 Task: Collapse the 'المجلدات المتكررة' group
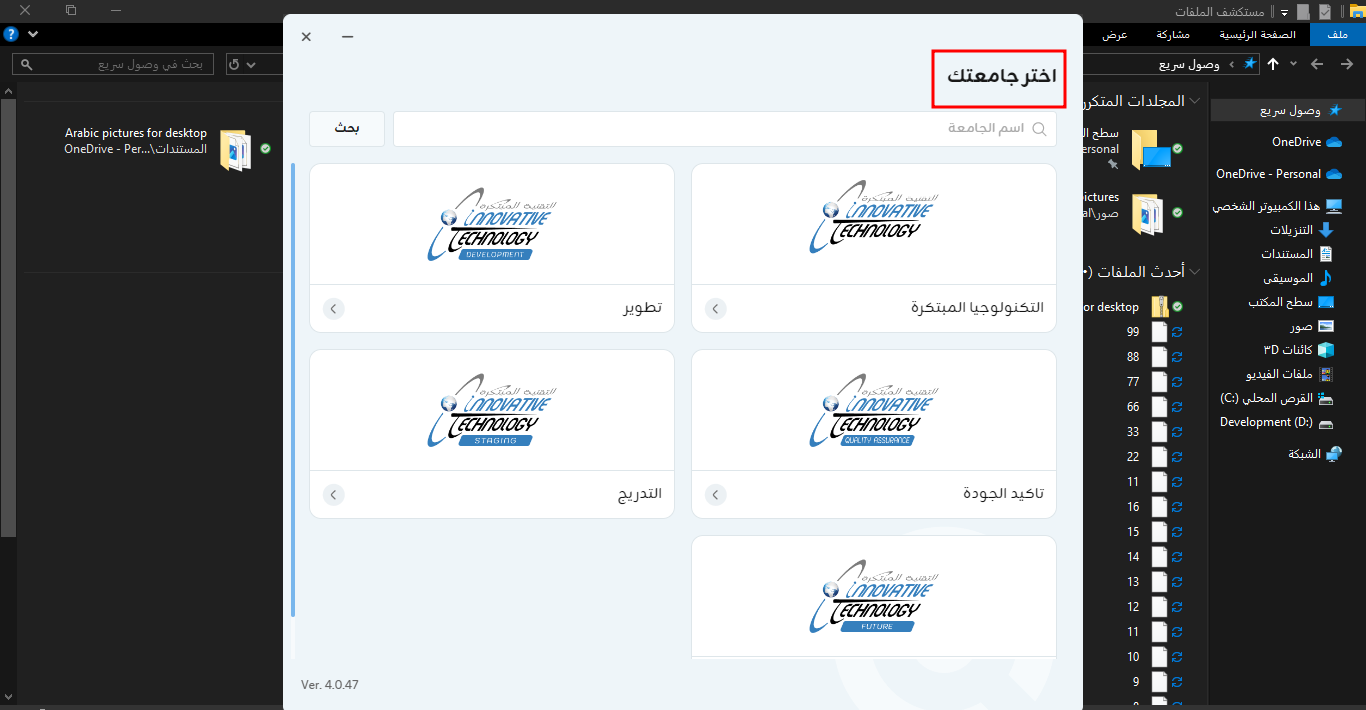pyautogui.click(x=1194, y=101)
